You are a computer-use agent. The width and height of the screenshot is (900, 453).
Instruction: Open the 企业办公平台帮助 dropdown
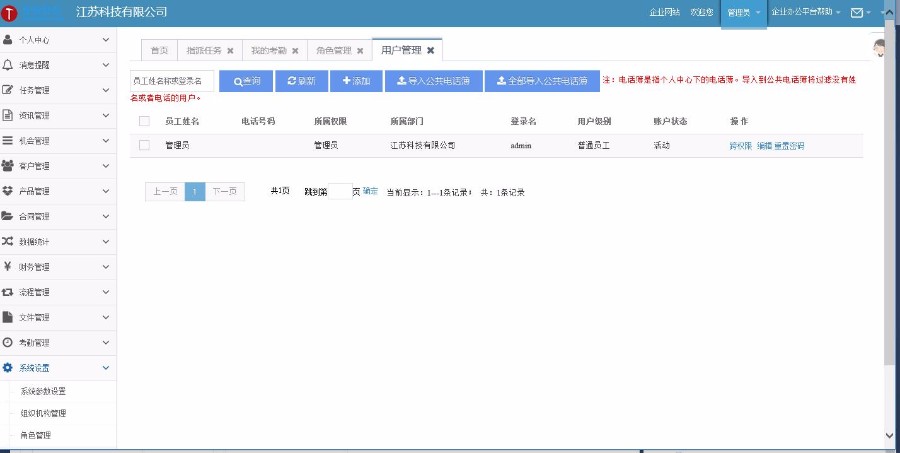pyautogui.click(x=806, y=12)
